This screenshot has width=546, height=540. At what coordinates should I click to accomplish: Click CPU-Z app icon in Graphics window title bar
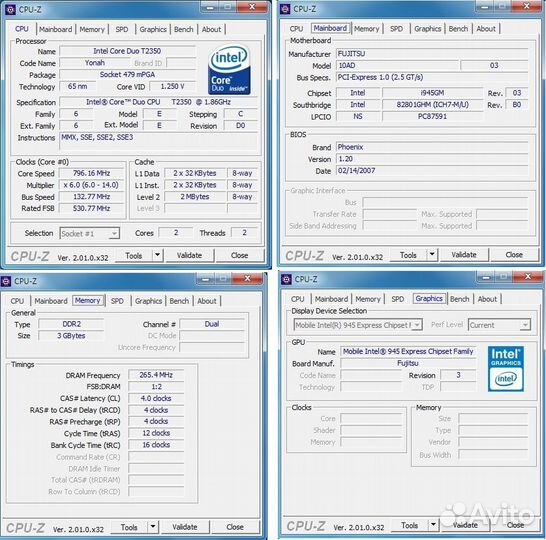287,279
